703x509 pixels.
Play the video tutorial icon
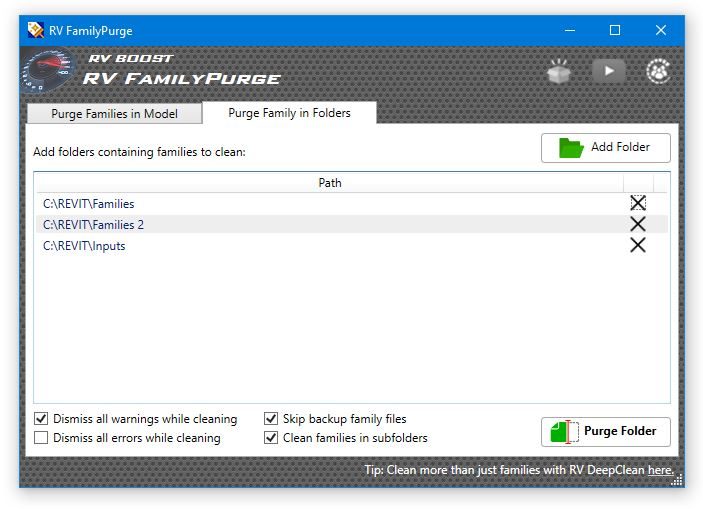(608, 71)
